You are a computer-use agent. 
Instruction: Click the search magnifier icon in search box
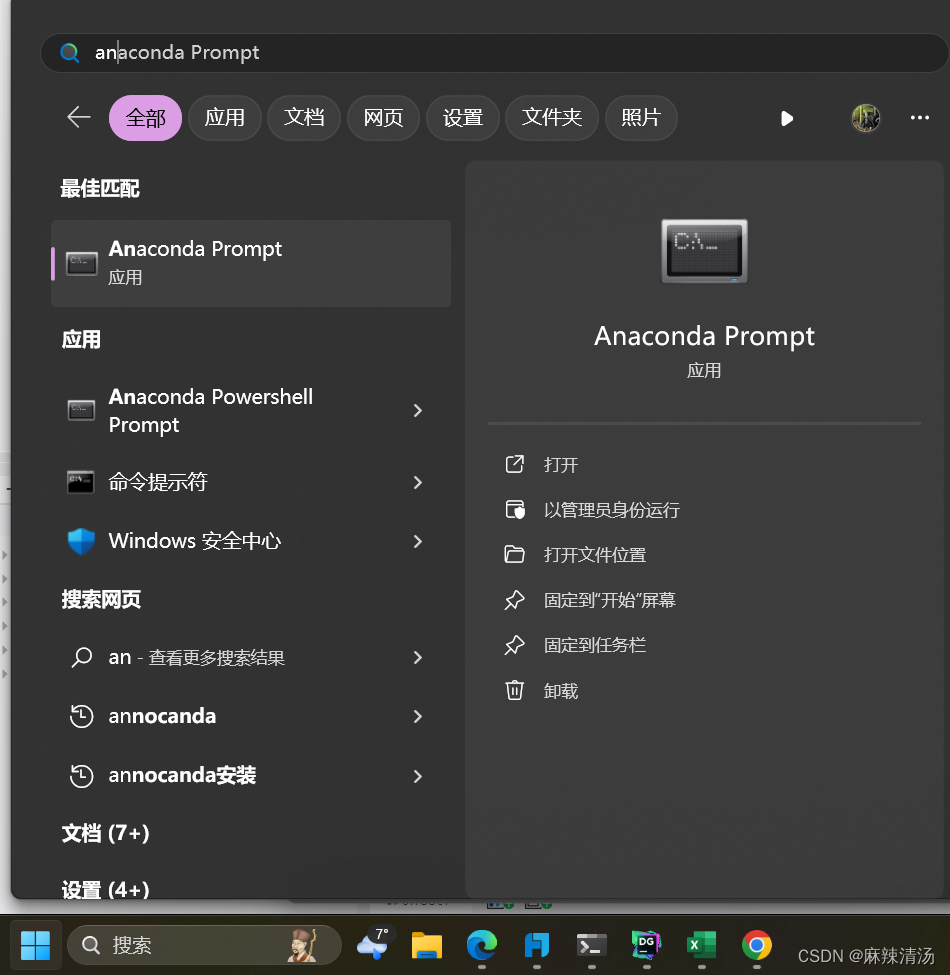pyautogui.click(x=70, y=53)
